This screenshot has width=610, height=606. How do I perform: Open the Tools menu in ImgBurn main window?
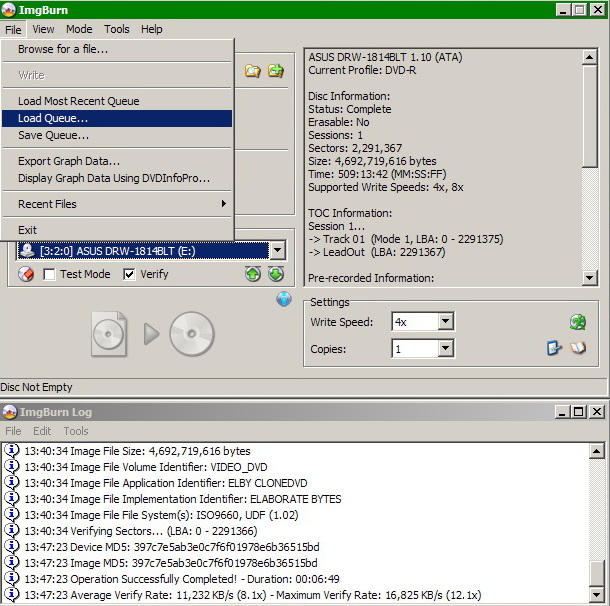pos(117,29)
